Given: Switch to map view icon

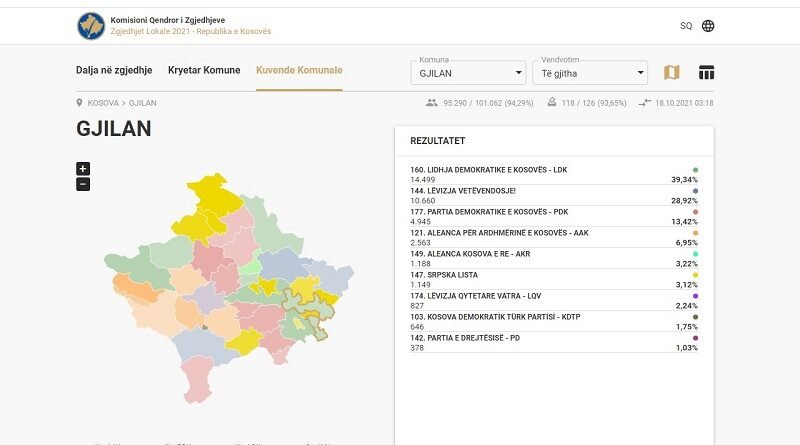Looking at the screenshot, I should pyautogui.click(x=672, y=73).
